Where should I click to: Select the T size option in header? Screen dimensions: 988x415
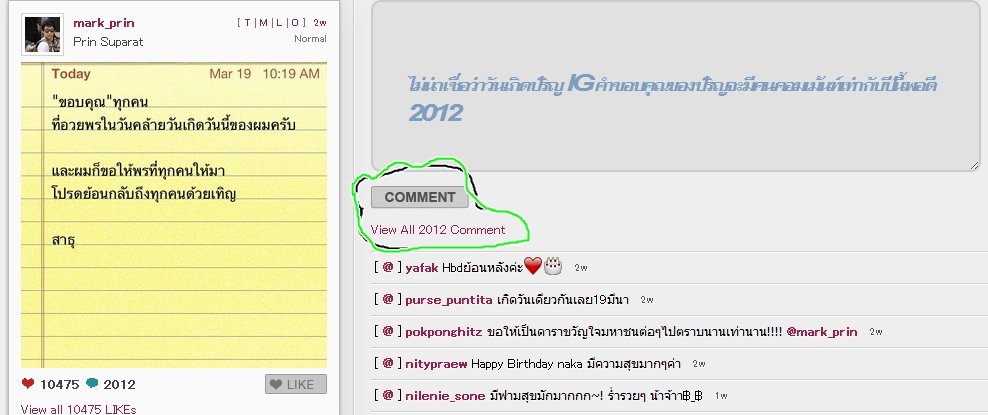click(248, 23)
